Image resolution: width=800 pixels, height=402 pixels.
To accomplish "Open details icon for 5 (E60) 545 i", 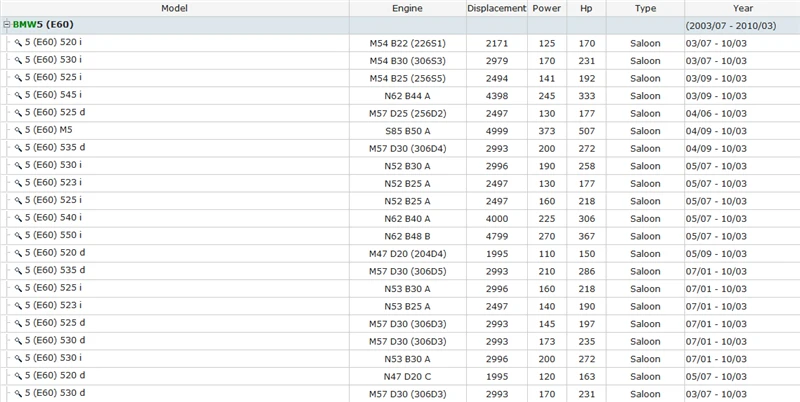I will tap(18, 96).
